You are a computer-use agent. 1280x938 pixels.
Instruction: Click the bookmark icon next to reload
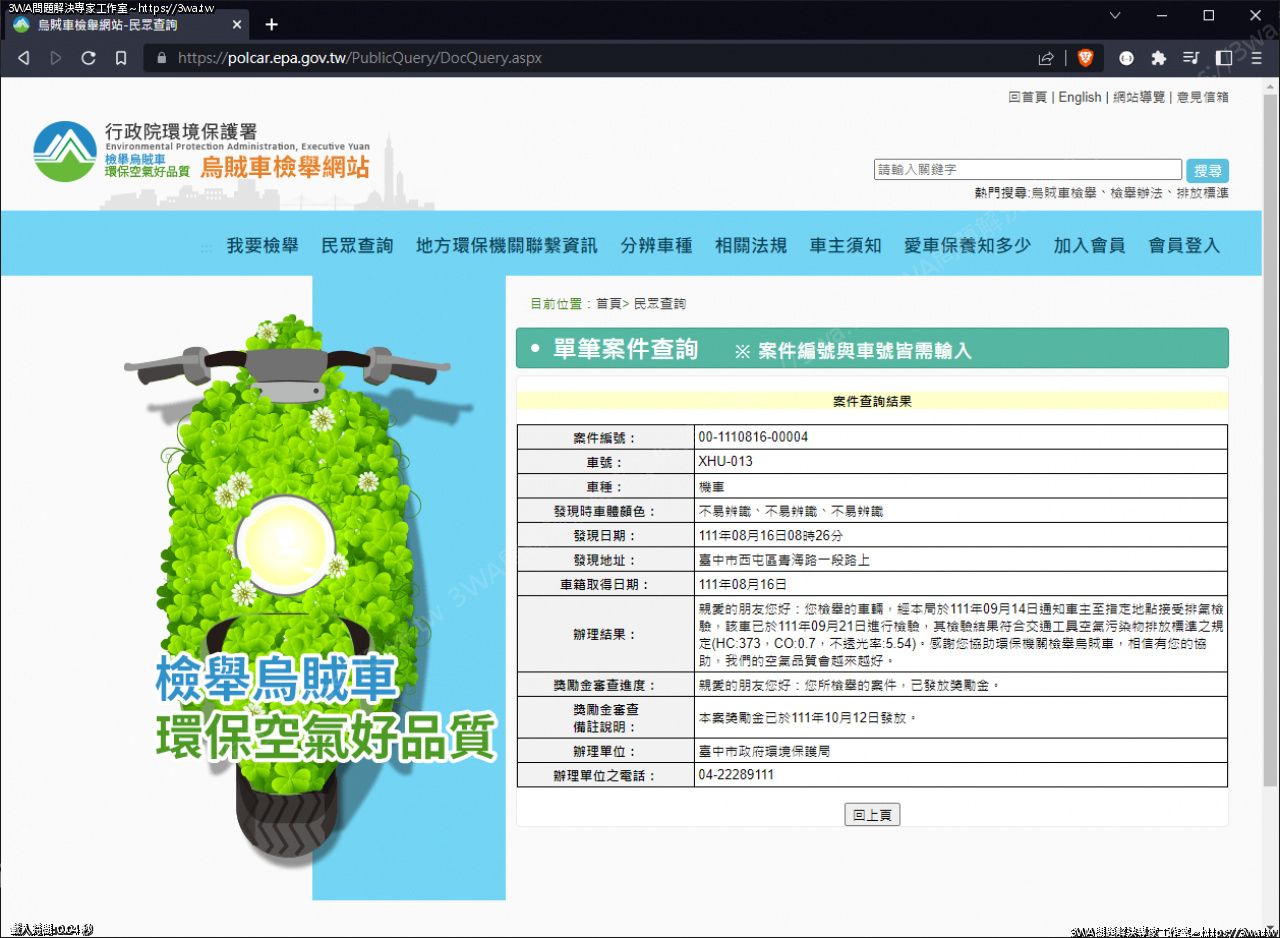(120, 57)
